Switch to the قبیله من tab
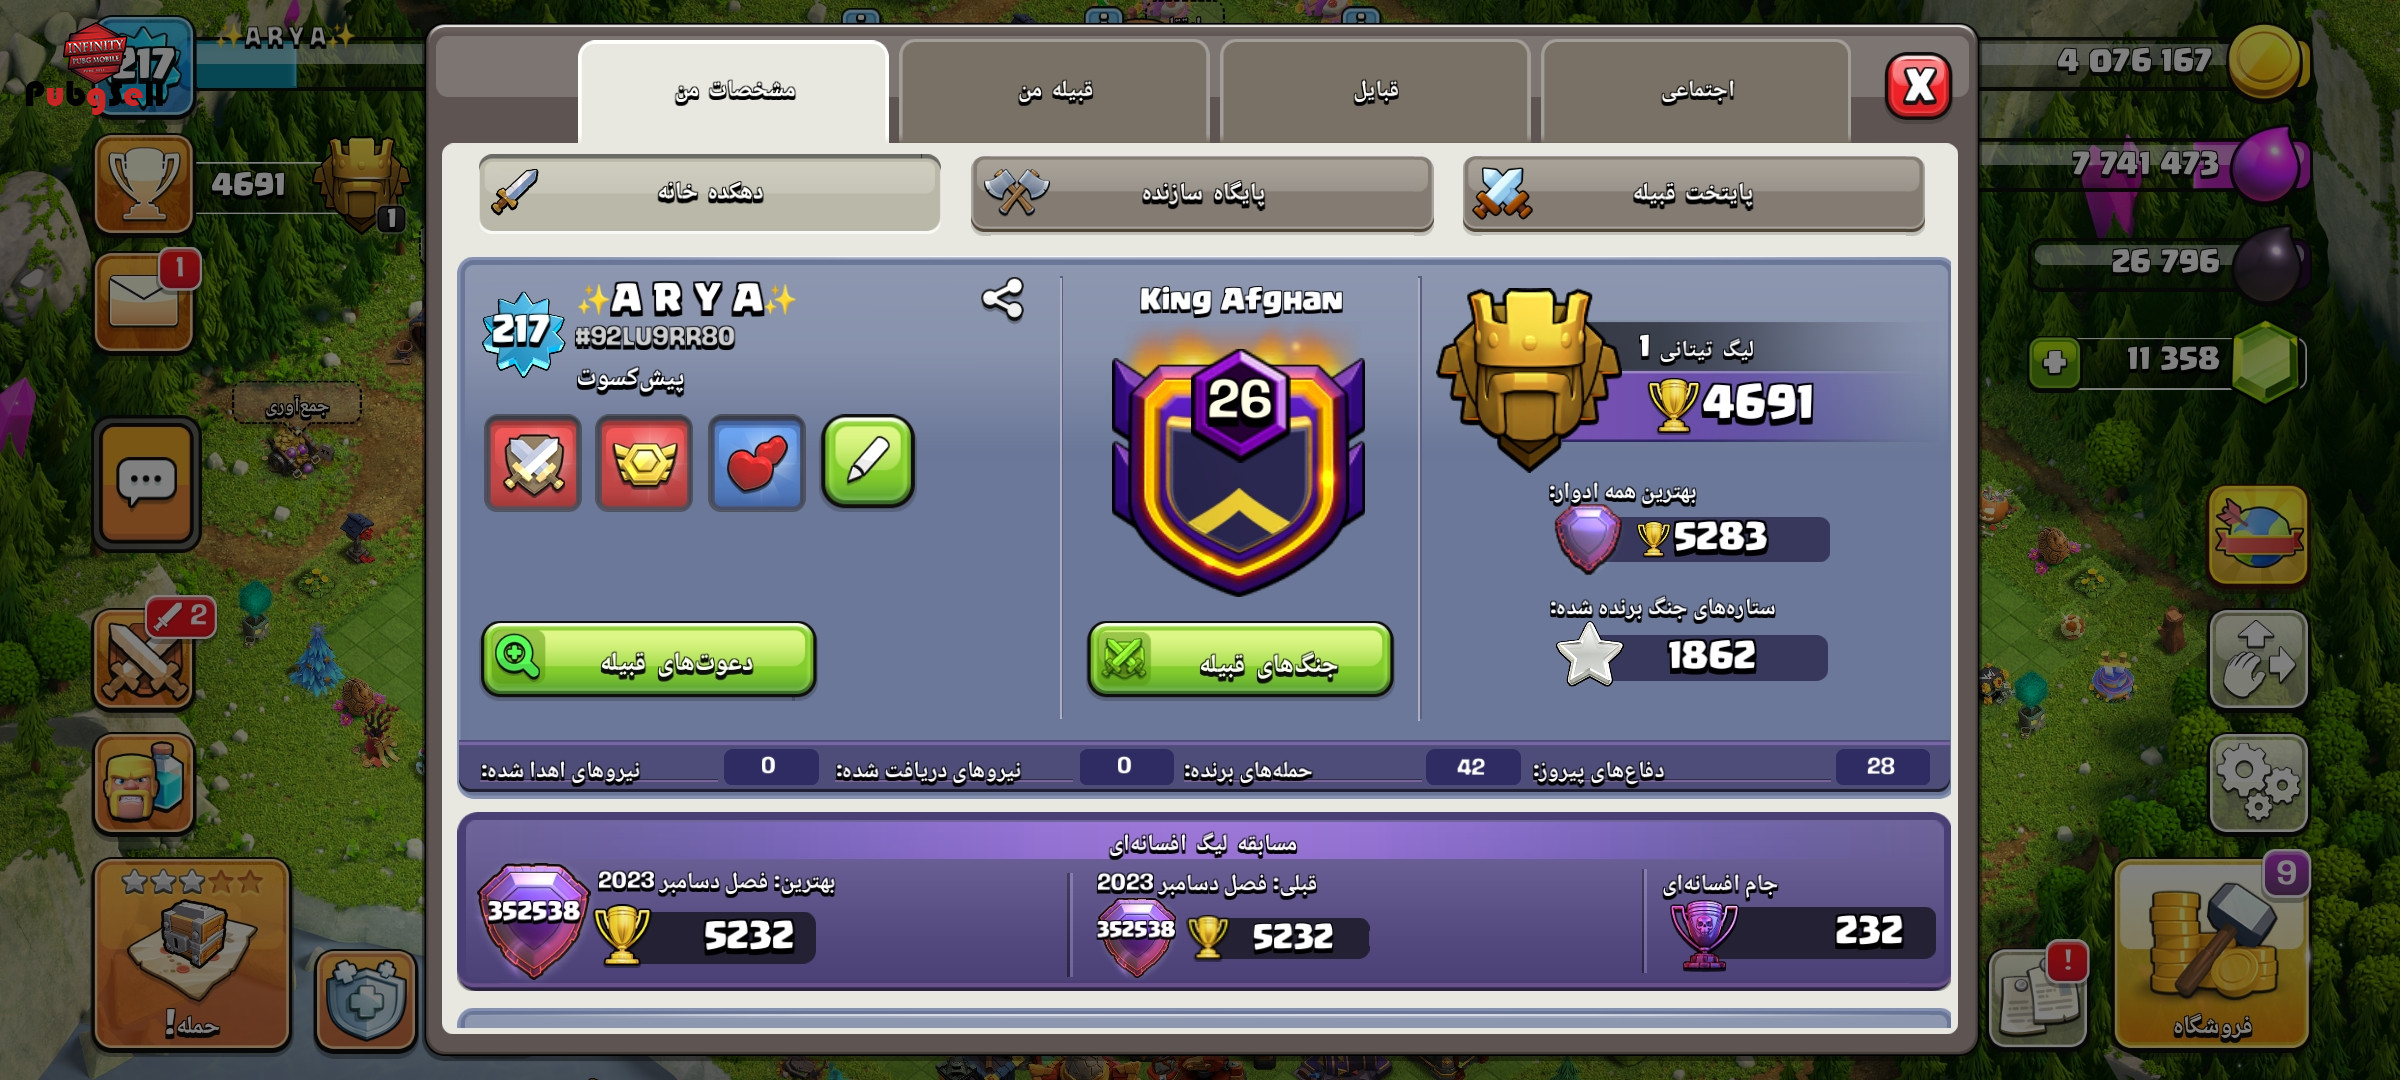 click(1054, 91)
